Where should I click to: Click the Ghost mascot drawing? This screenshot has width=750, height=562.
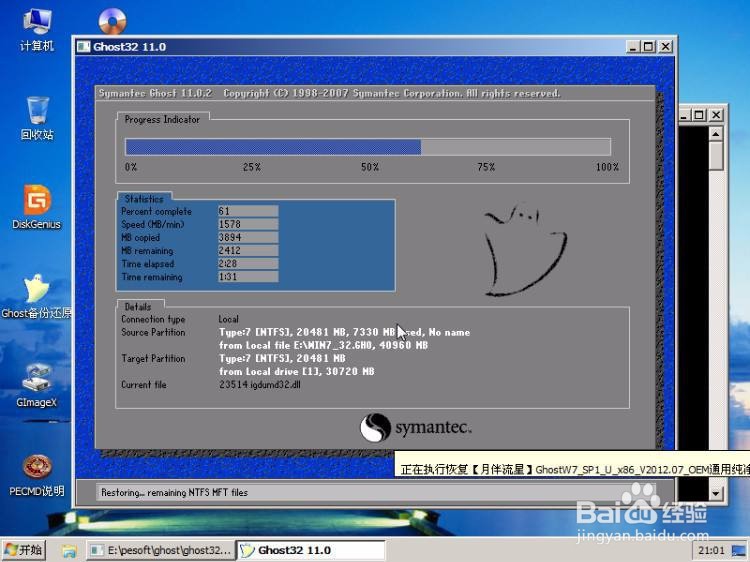pos(525,249)
